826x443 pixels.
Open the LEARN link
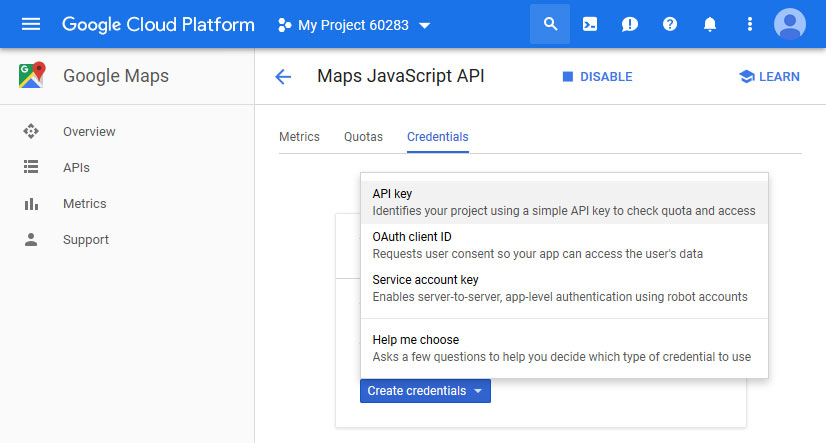tap(769, 77)
